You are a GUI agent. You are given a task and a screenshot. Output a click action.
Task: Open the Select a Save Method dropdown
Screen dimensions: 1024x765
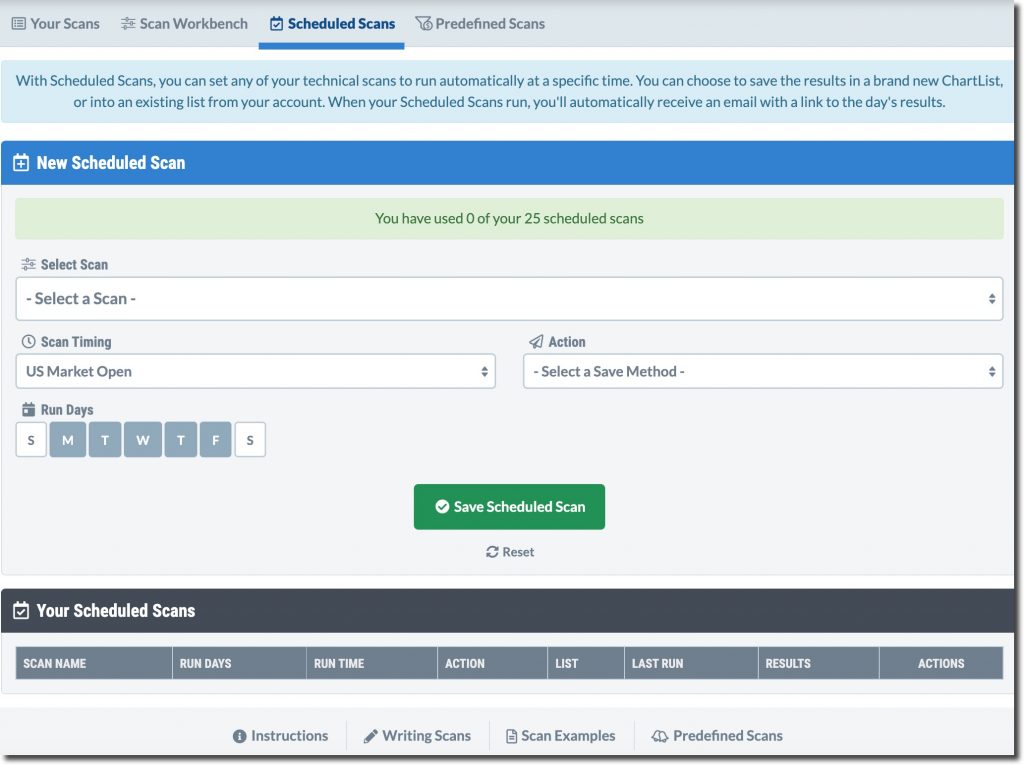pos(763,371)
